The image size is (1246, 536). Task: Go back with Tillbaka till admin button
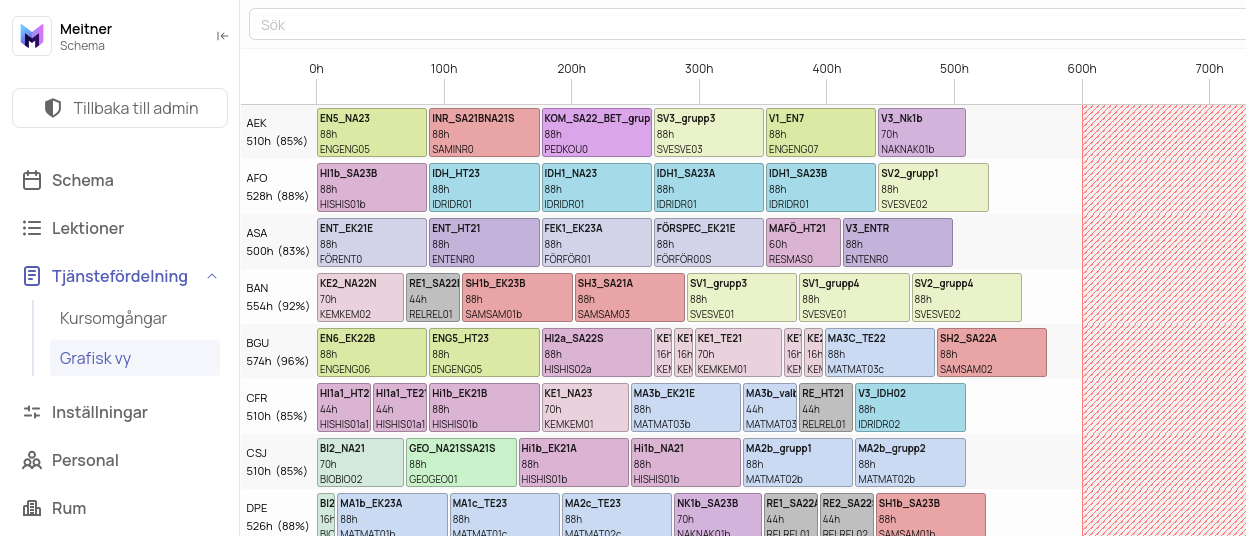120,108
